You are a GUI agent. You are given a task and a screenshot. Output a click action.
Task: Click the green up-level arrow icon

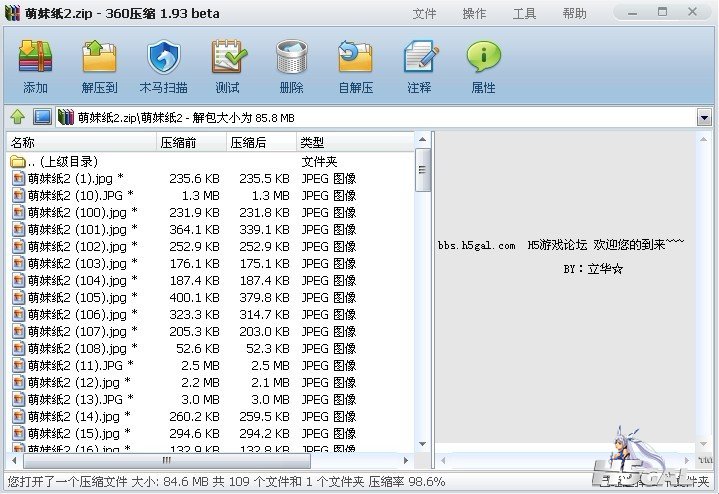18,118
